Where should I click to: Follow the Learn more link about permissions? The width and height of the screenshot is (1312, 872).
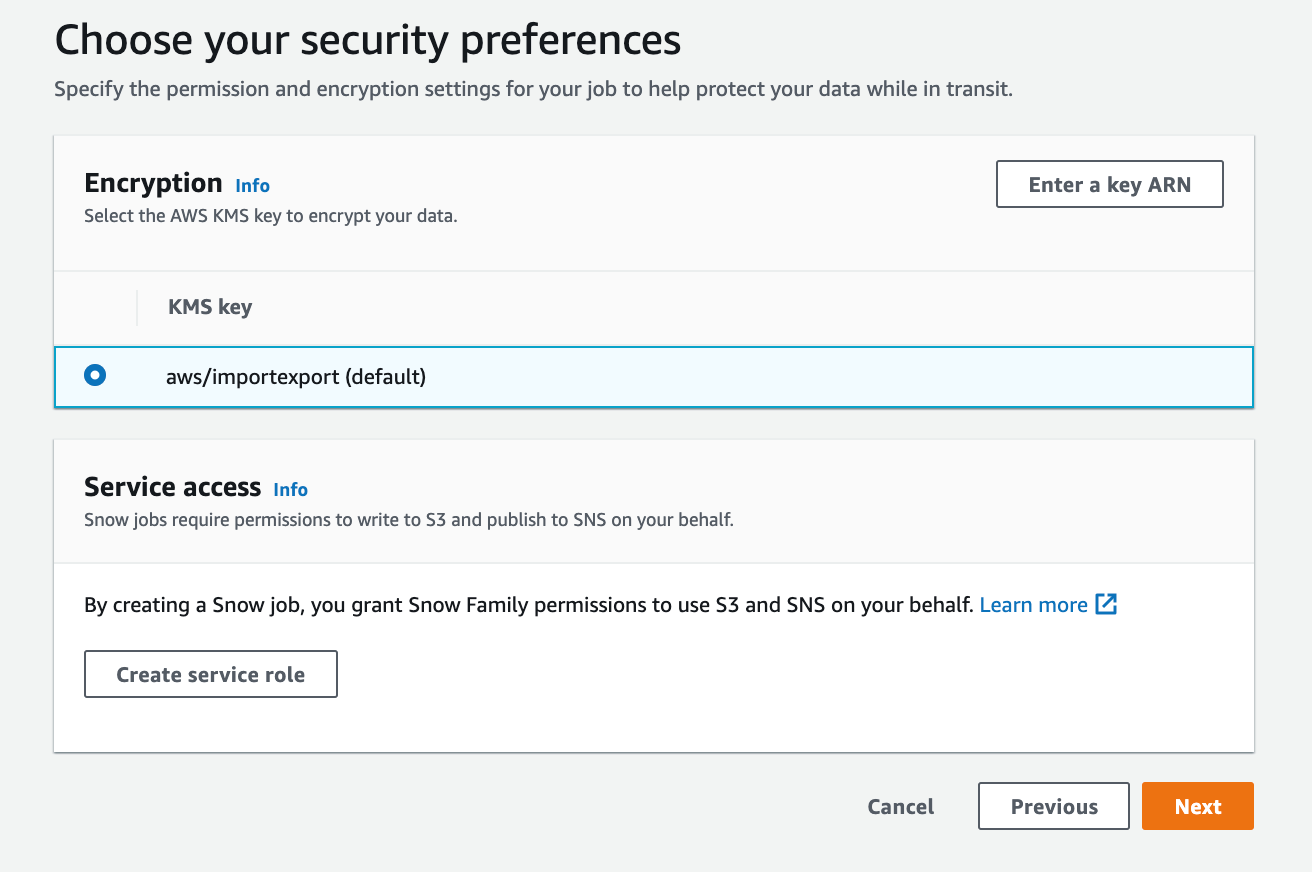(x=1034, y=604)
